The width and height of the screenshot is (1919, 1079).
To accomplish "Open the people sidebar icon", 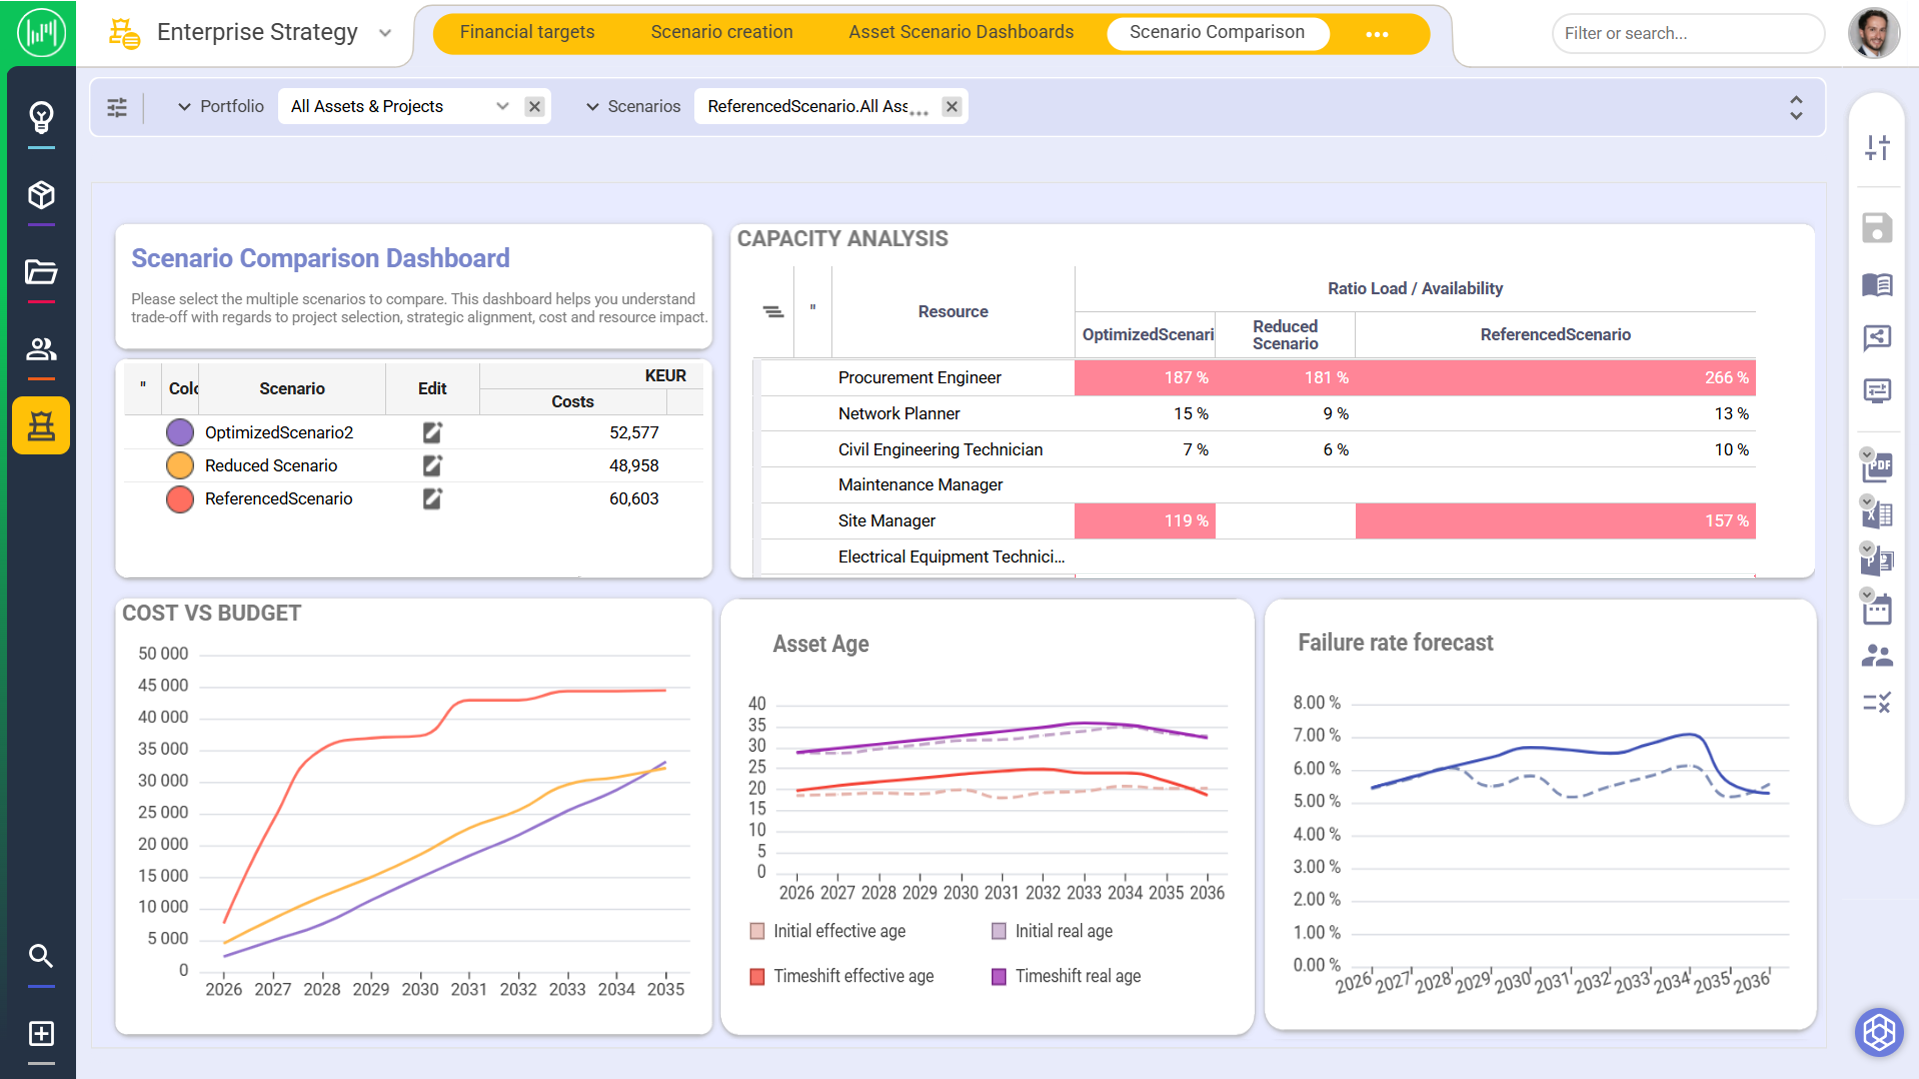I will (x=41, y=349).
